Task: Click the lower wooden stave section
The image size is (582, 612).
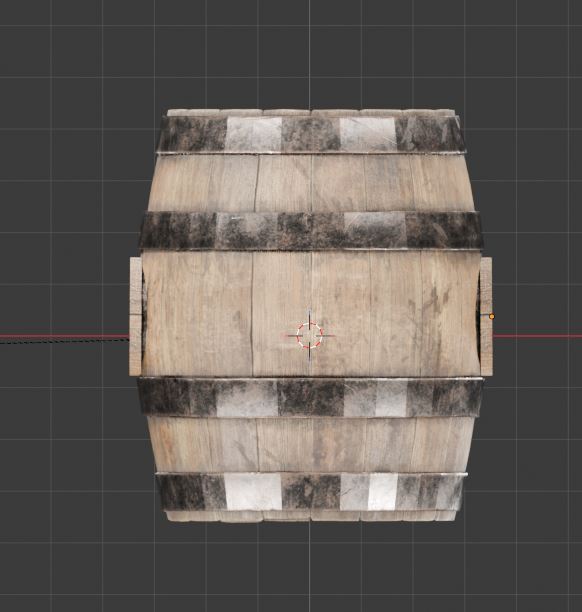Action: point(311,445)
